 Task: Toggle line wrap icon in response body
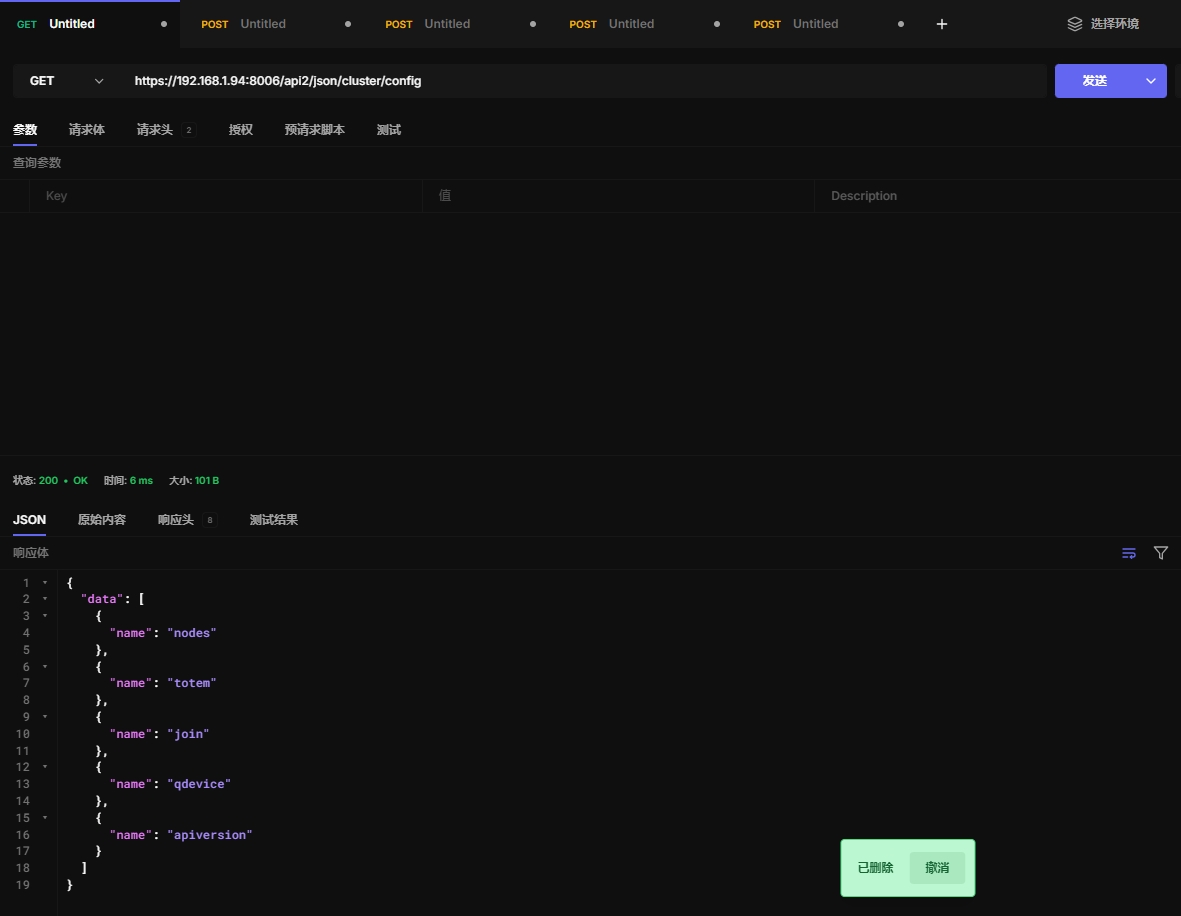(x=1129, y=553)
